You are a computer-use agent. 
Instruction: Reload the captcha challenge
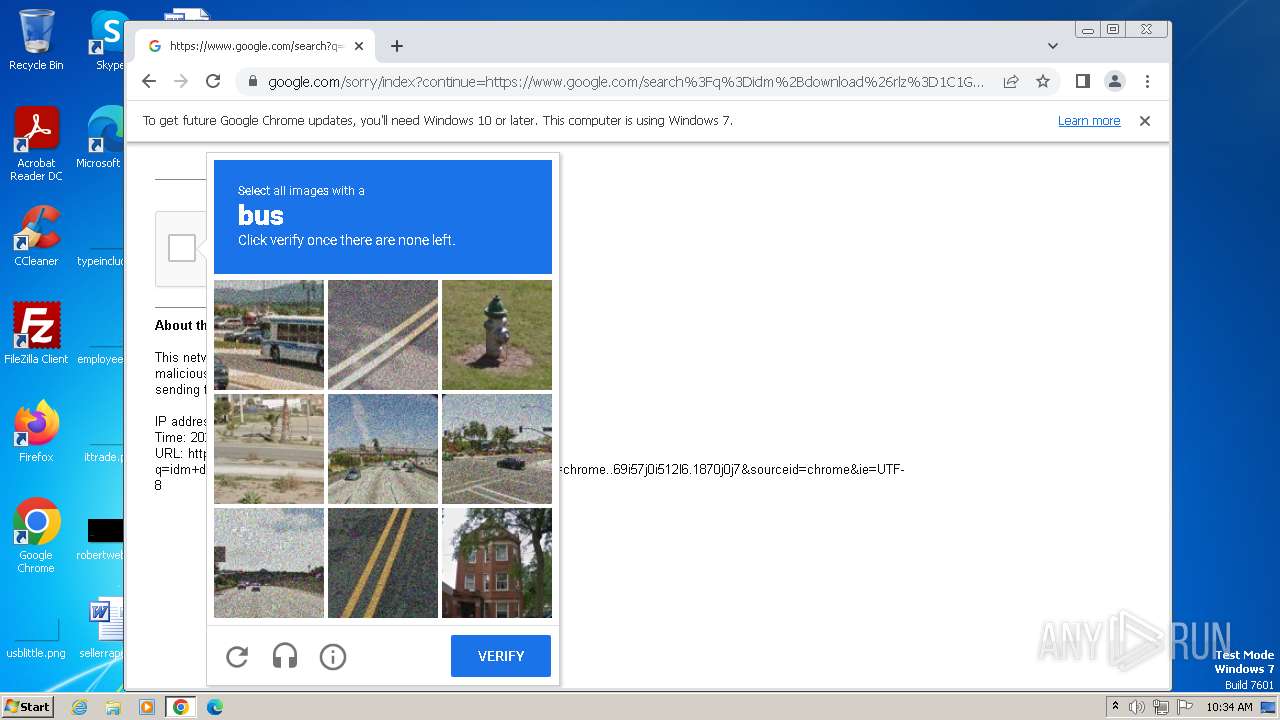(x=237, y=656)
